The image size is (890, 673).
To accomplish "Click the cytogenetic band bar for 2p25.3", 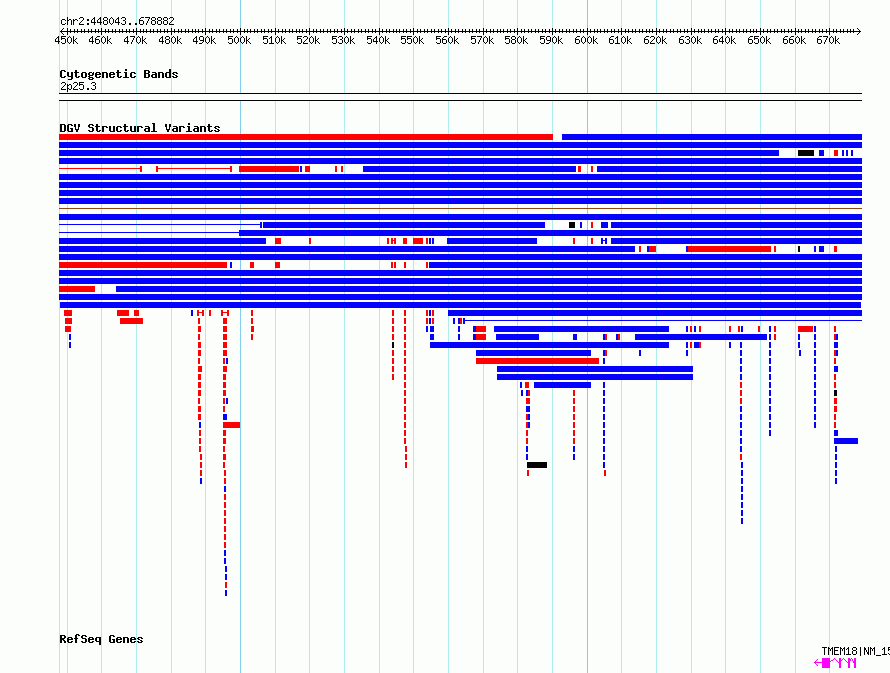I will pos(460,97).
